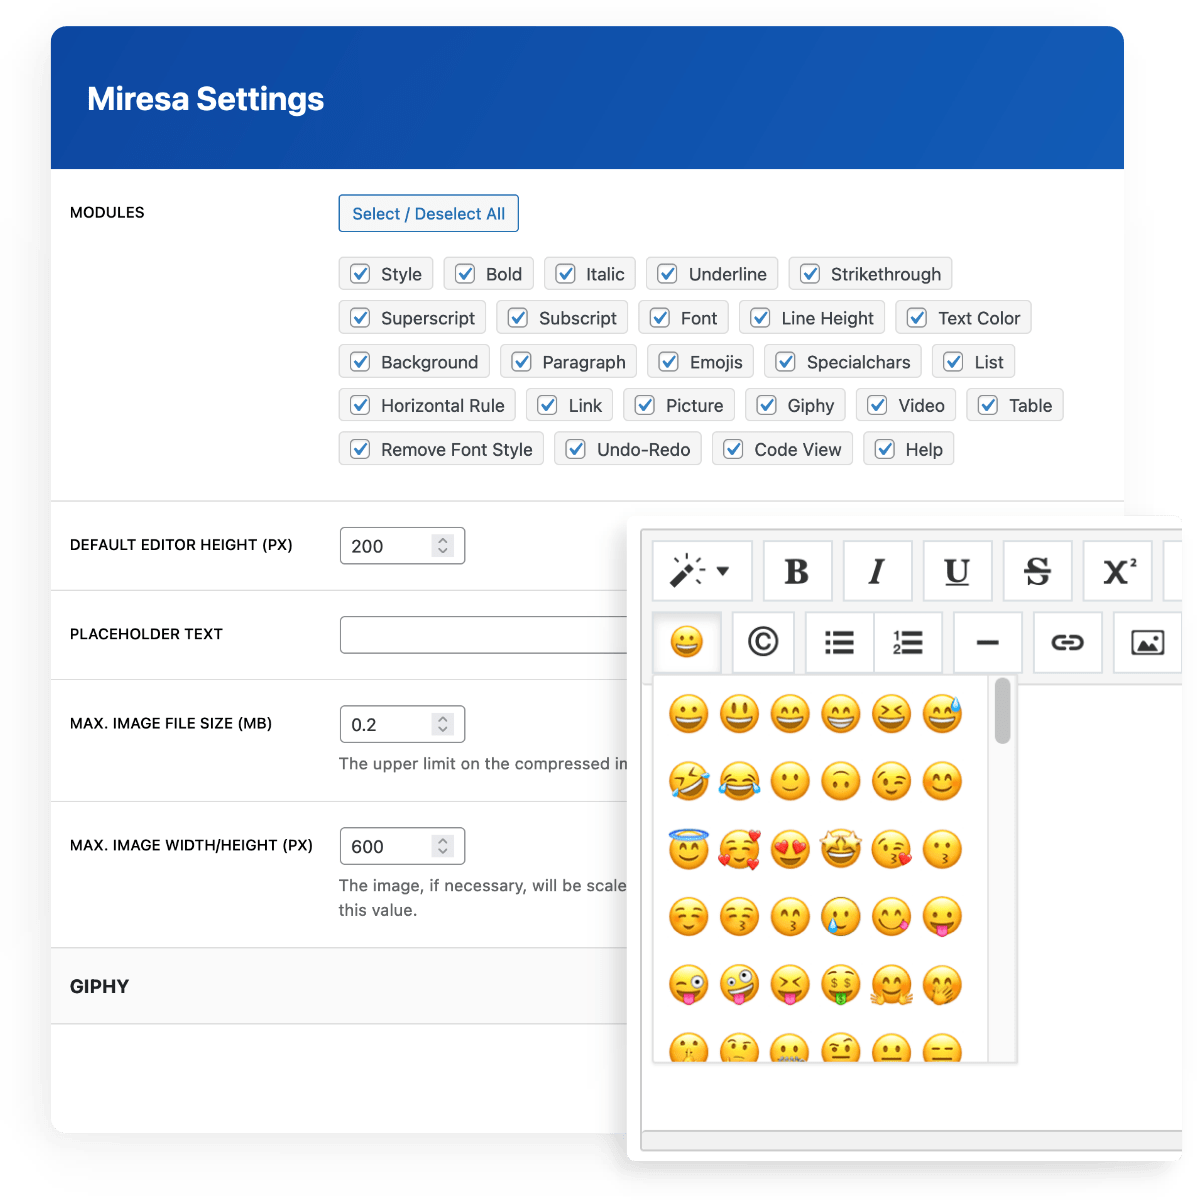Pick the upside-down face emoji
Screen dimensions: 1200x1200
[841, 781]
